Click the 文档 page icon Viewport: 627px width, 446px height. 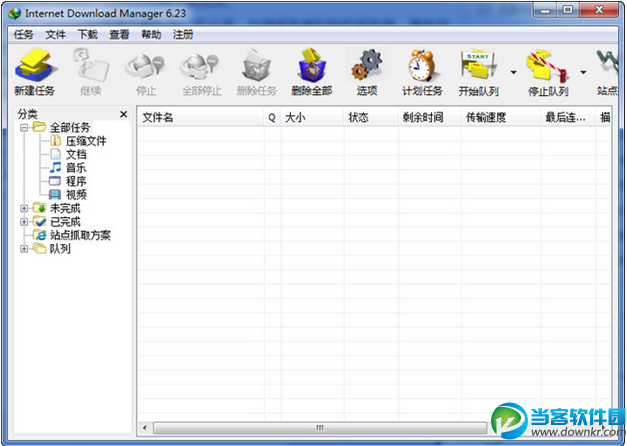55,154
